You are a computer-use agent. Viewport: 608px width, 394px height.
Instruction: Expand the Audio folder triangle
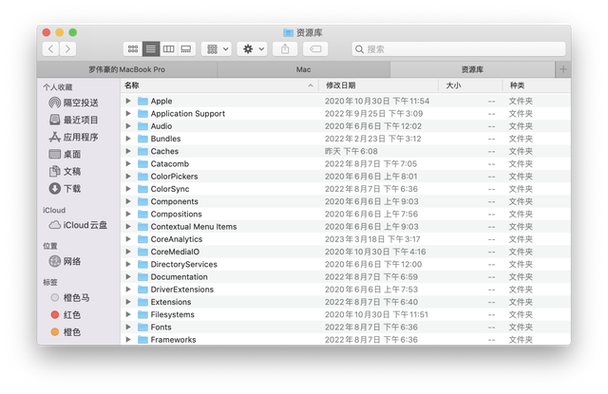point(128,126)
